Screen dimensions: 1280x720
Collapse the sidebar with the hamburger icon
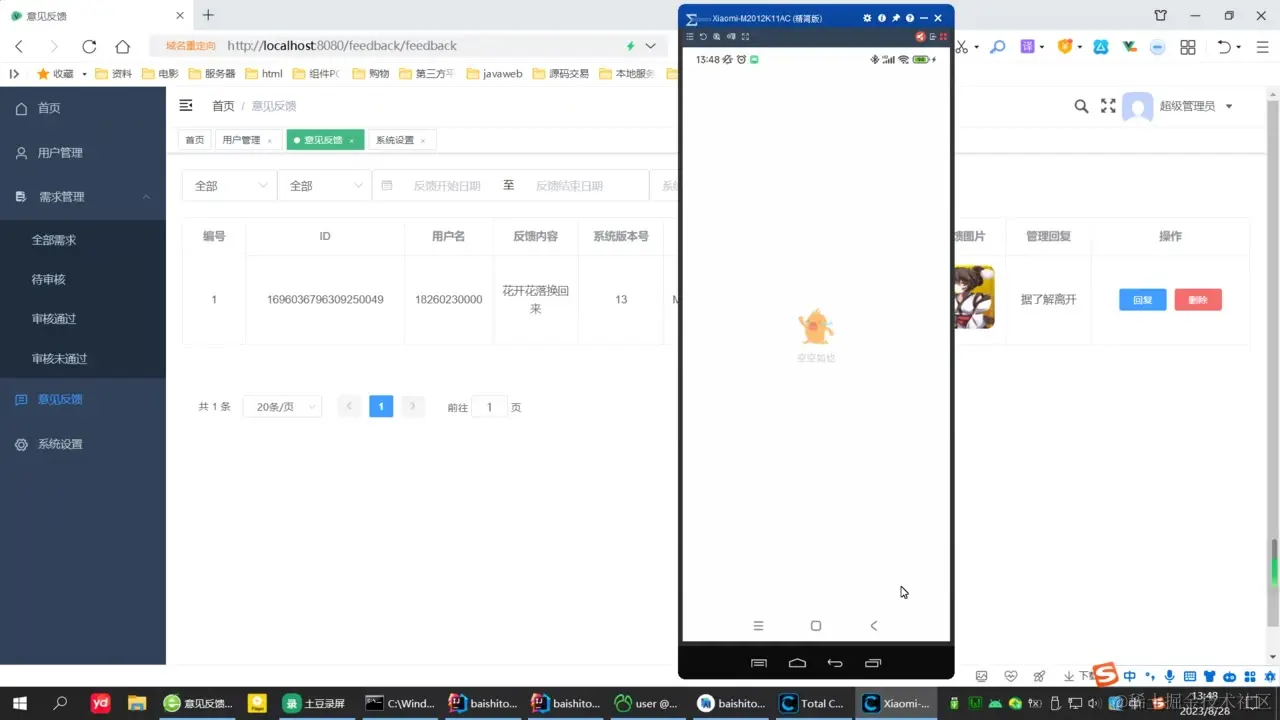tap(186, 106)
